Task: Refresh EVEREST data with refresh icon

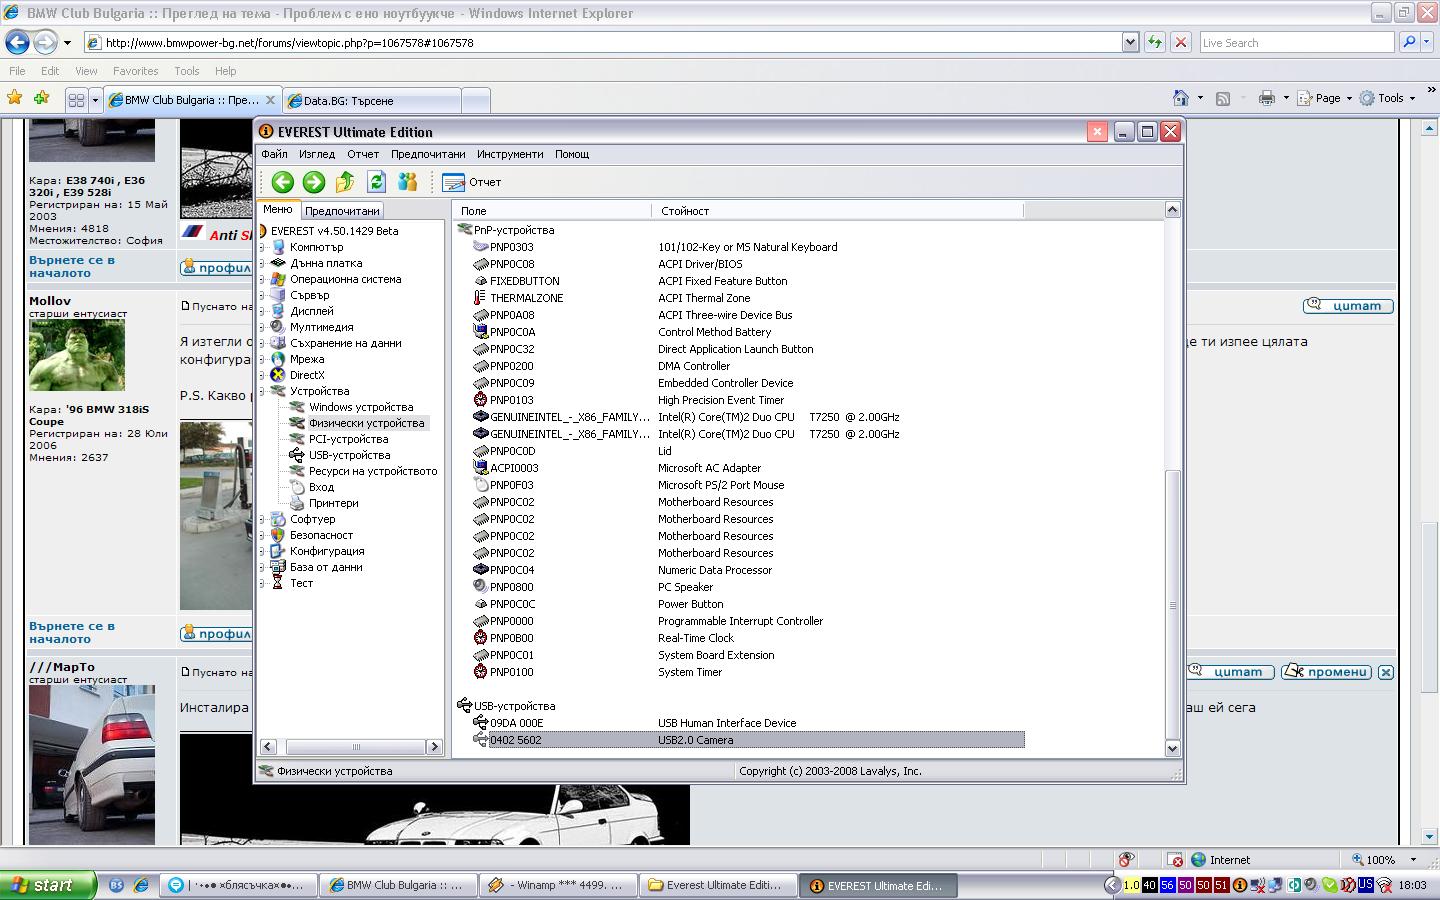Action: 376,181
